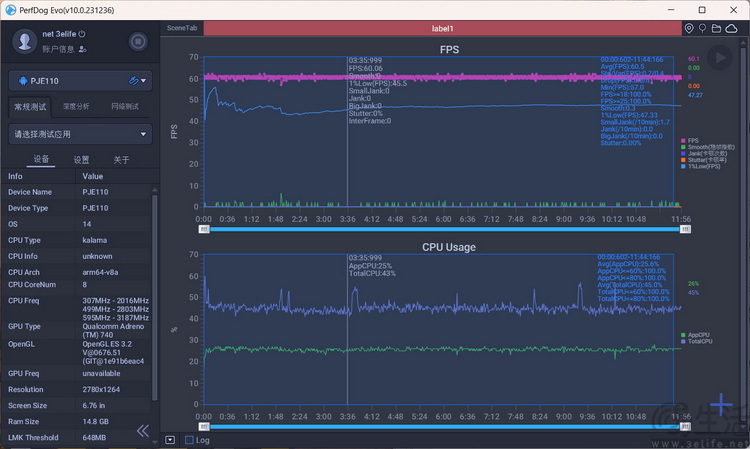The width and height of the screenshot is (750, 449).
Task: Click the add chart plus icon
Action: pyautogui.click(x=720, y=407)
